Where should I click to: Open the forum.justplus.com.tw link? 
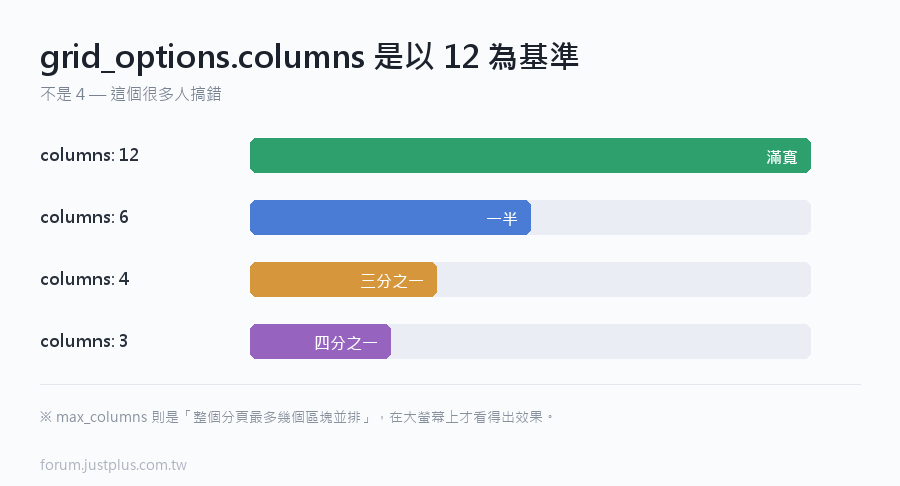tap(114, 465)
